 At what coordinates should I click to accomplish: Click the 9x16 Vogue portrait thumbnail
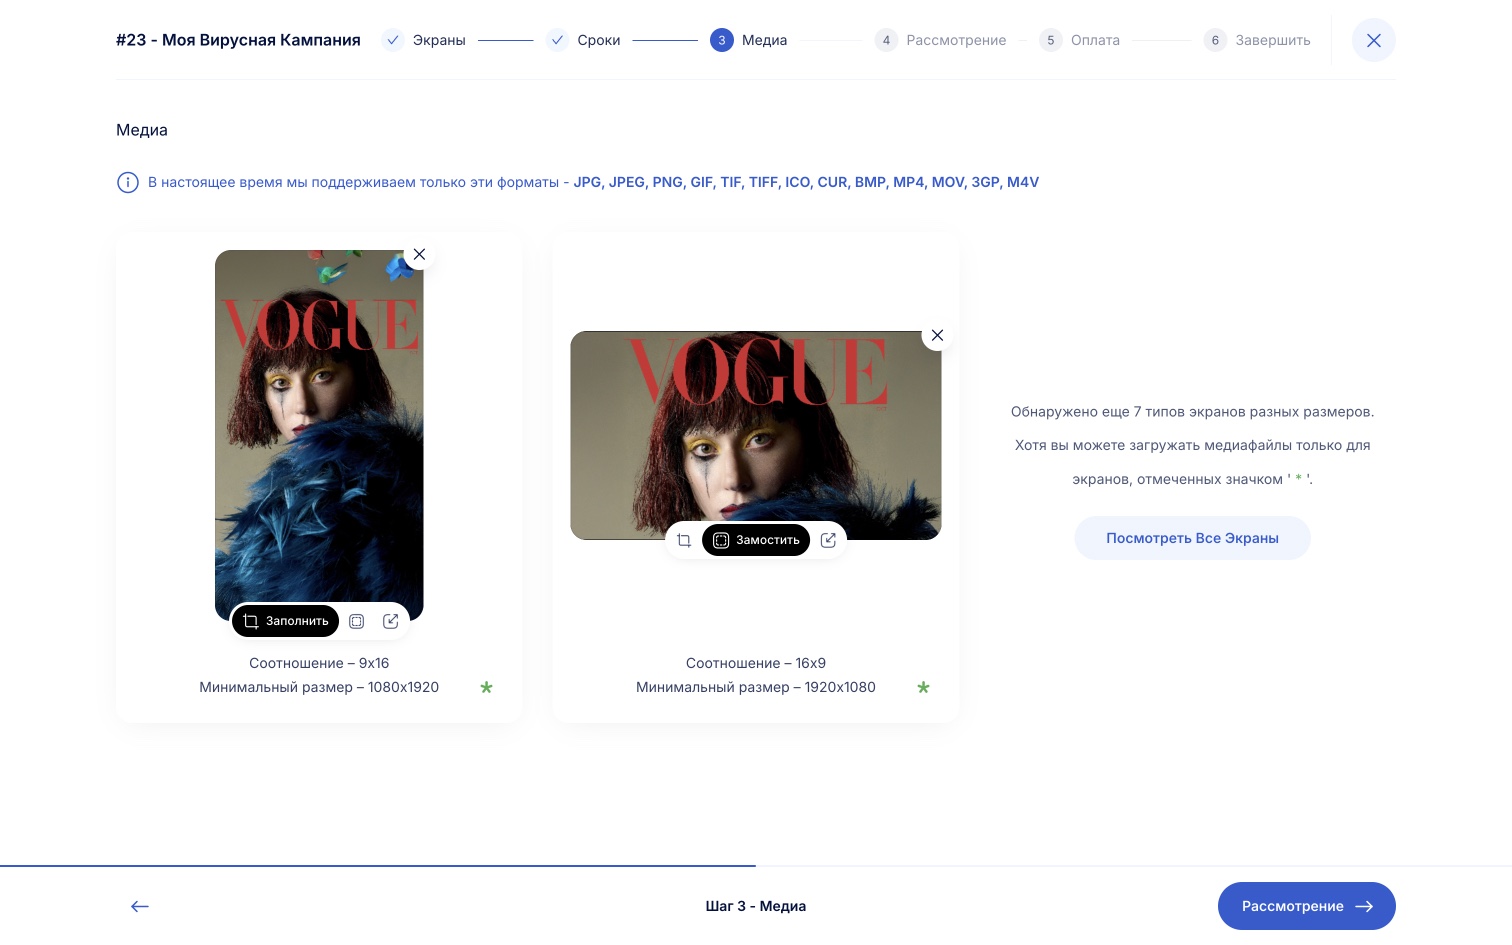pyautogui.click(x=319, y=435)
